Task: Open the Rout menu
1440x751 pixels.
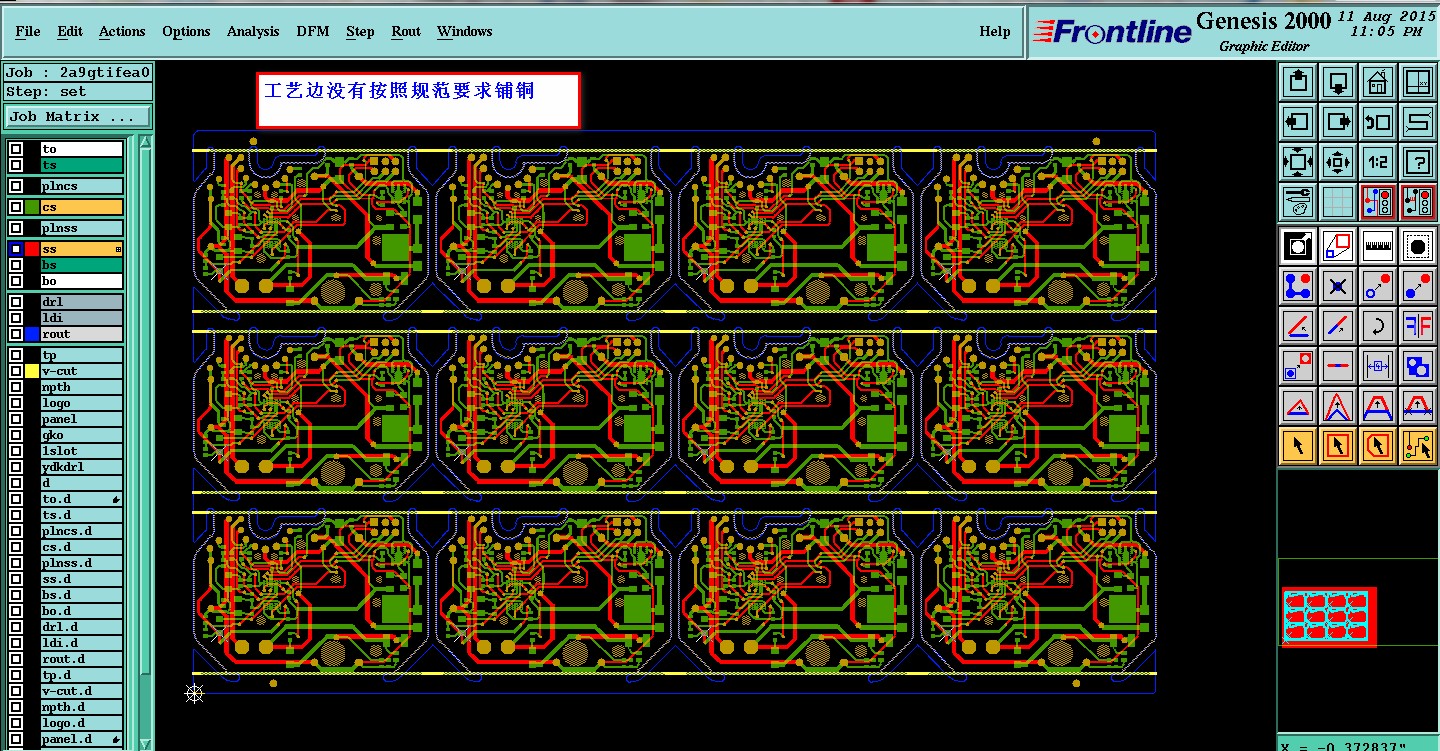Action: [406, 31]
